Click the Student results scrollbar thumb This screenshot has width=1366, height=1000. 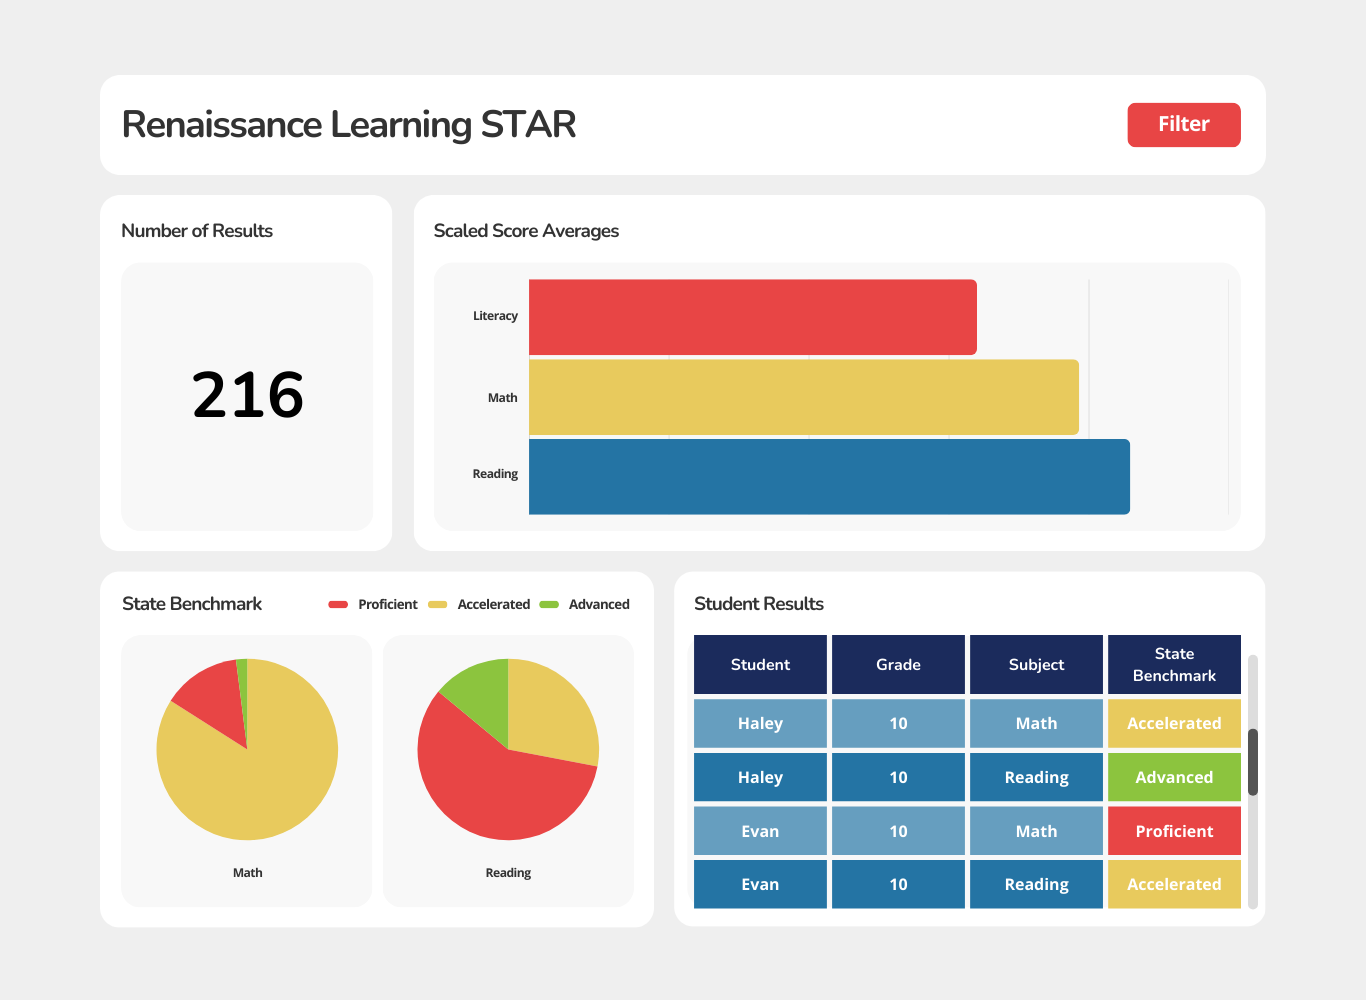1253,762
